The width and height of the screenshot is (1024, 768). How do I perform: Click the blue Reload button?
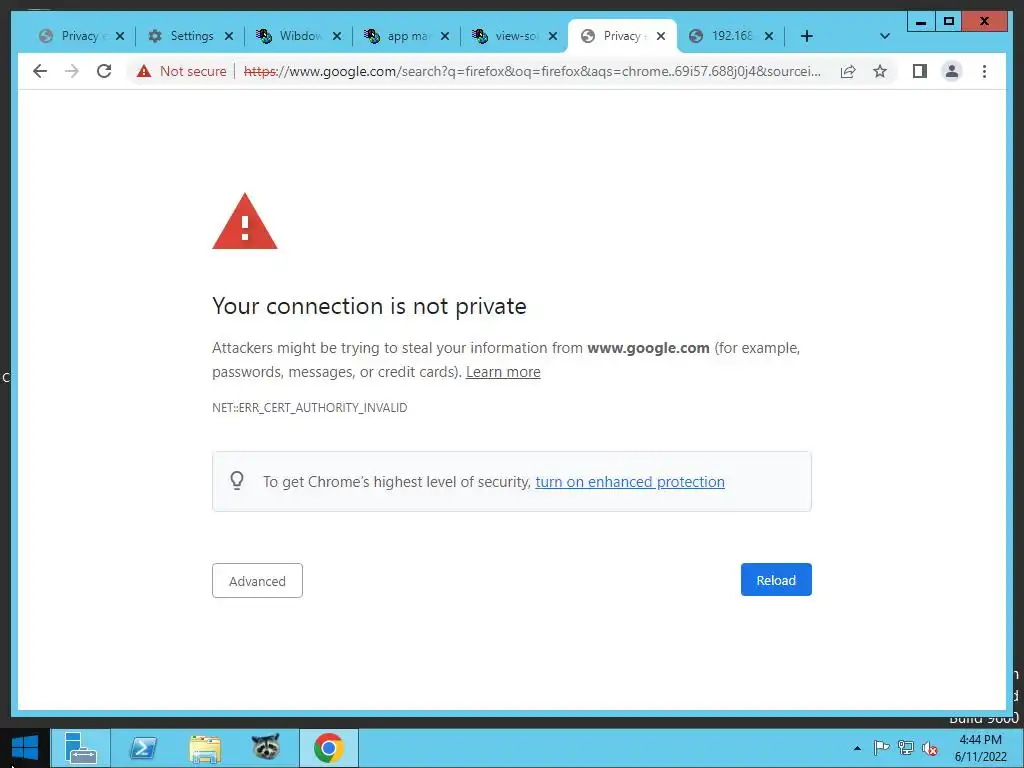coord(776,580)
